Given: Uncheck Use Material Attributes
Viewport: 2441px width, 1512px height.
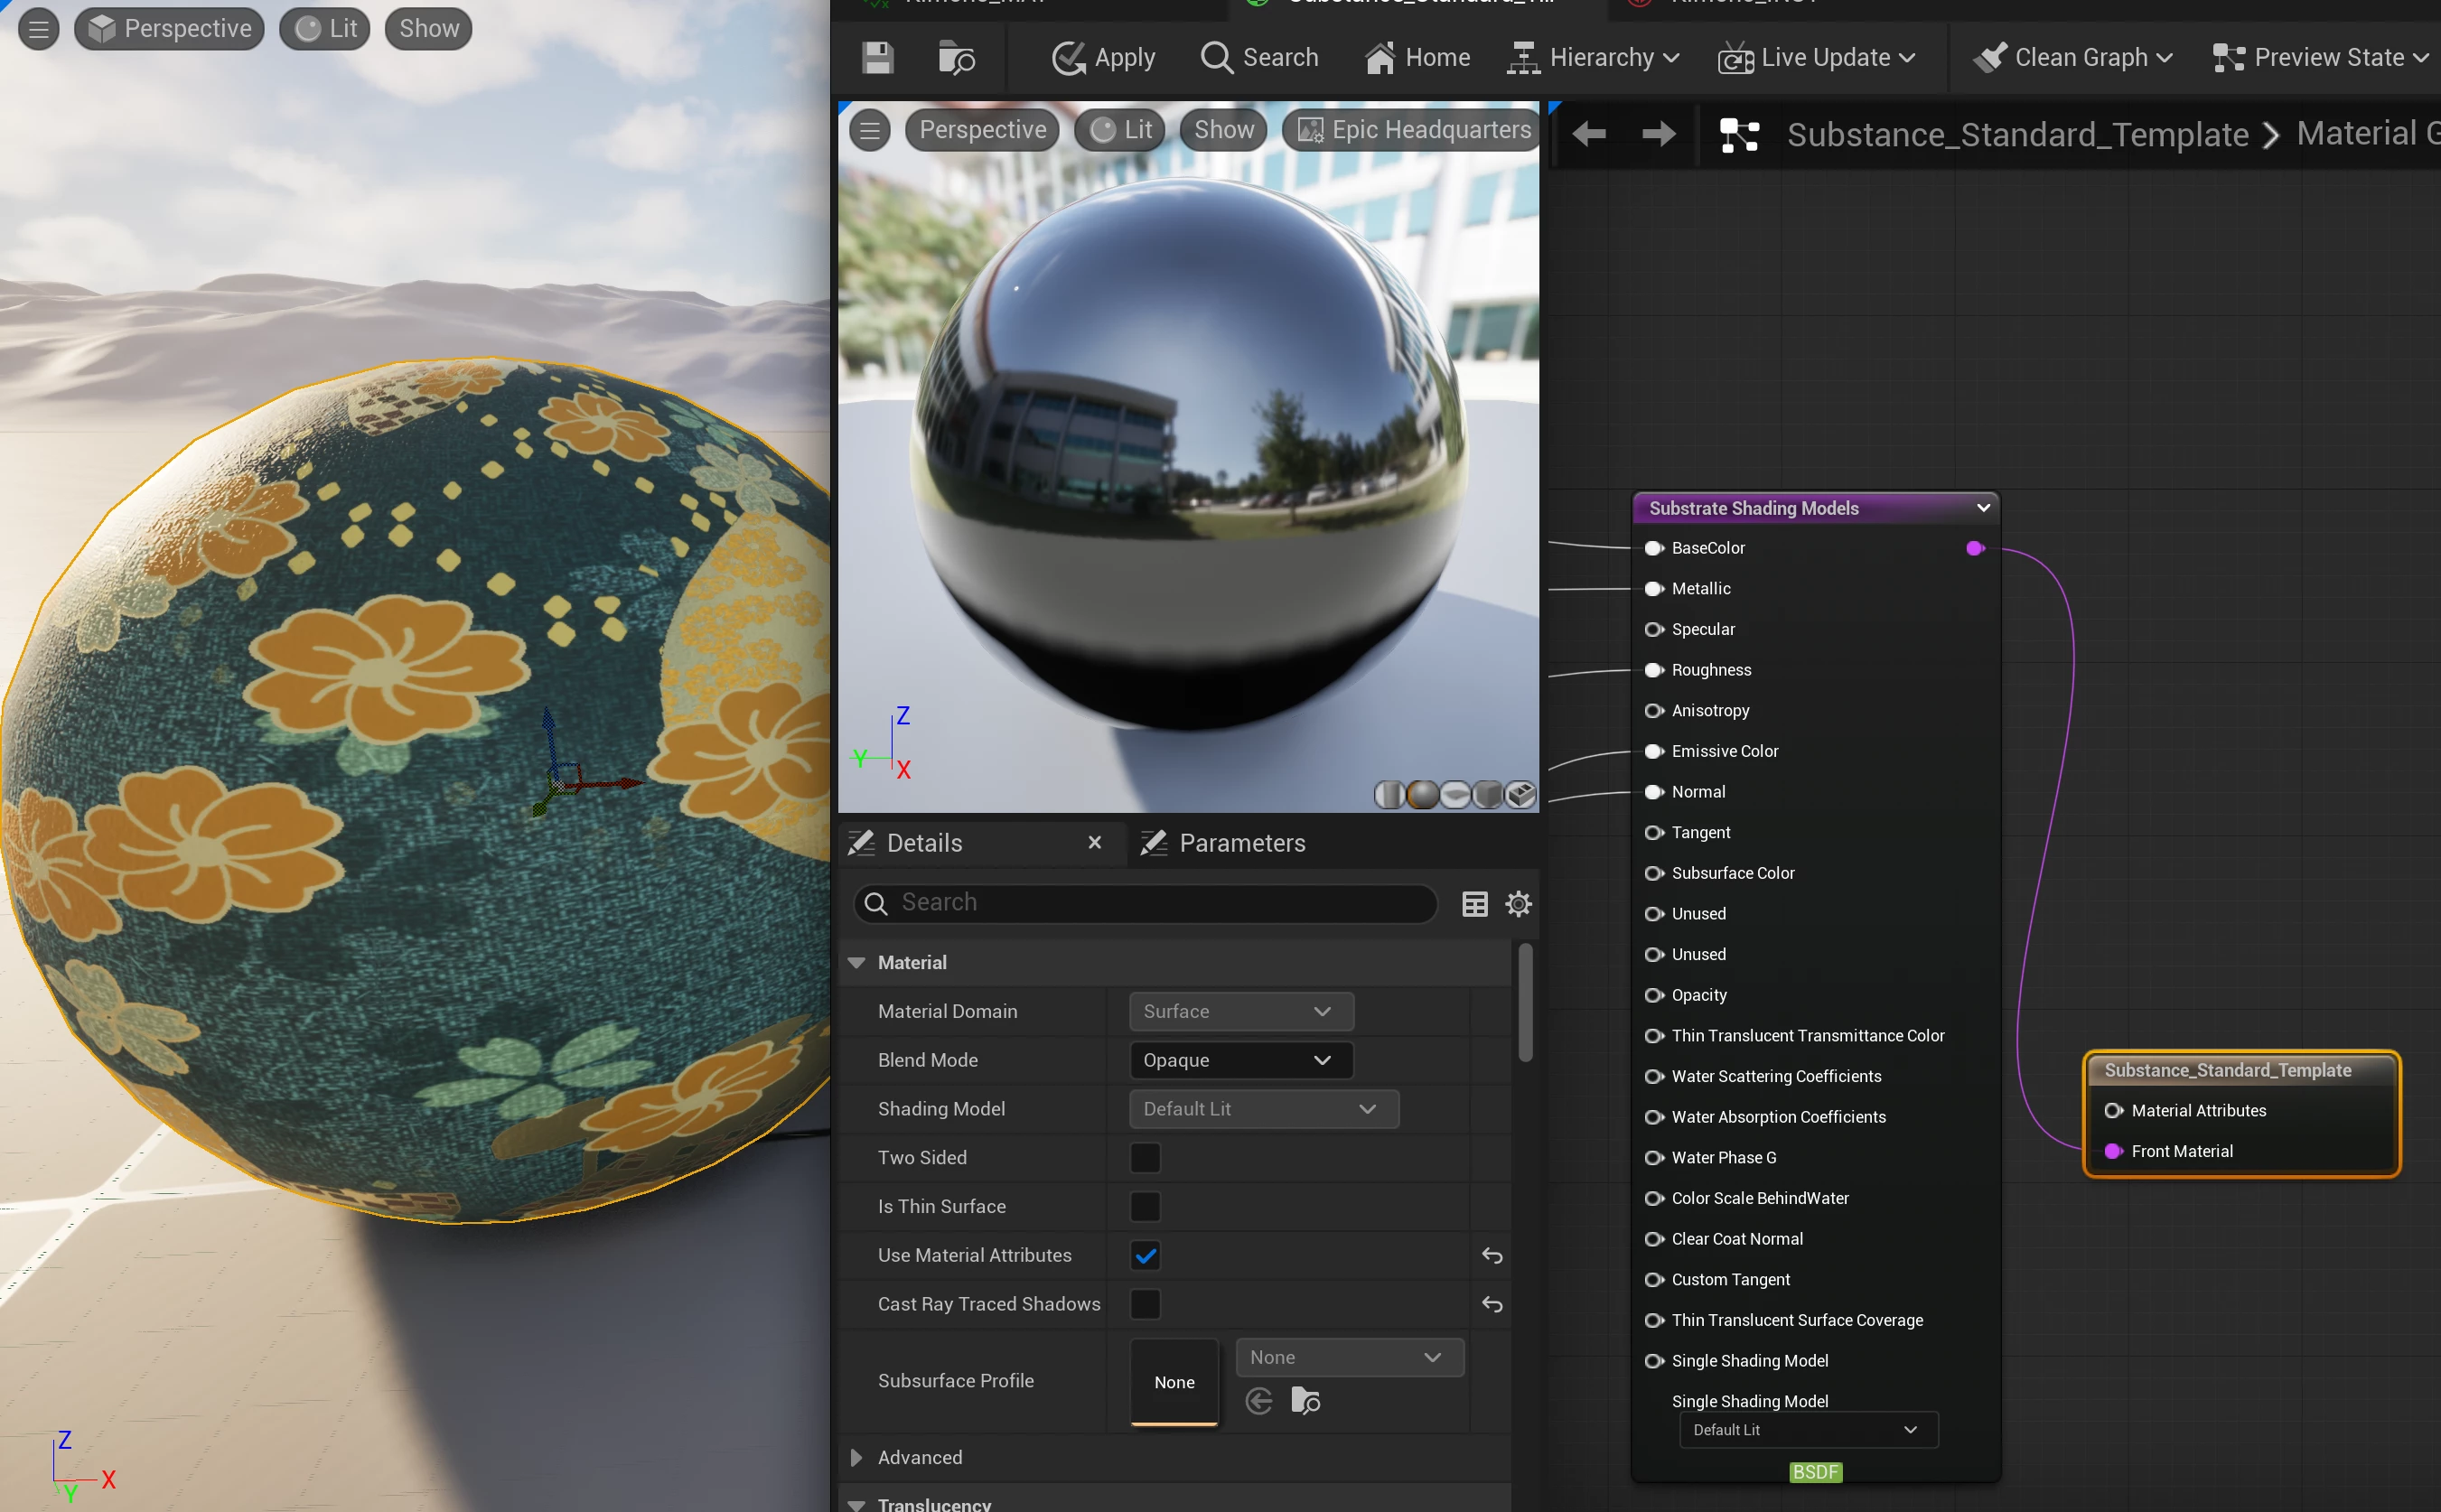Looking at the screenshot, I should 1144,1255.
